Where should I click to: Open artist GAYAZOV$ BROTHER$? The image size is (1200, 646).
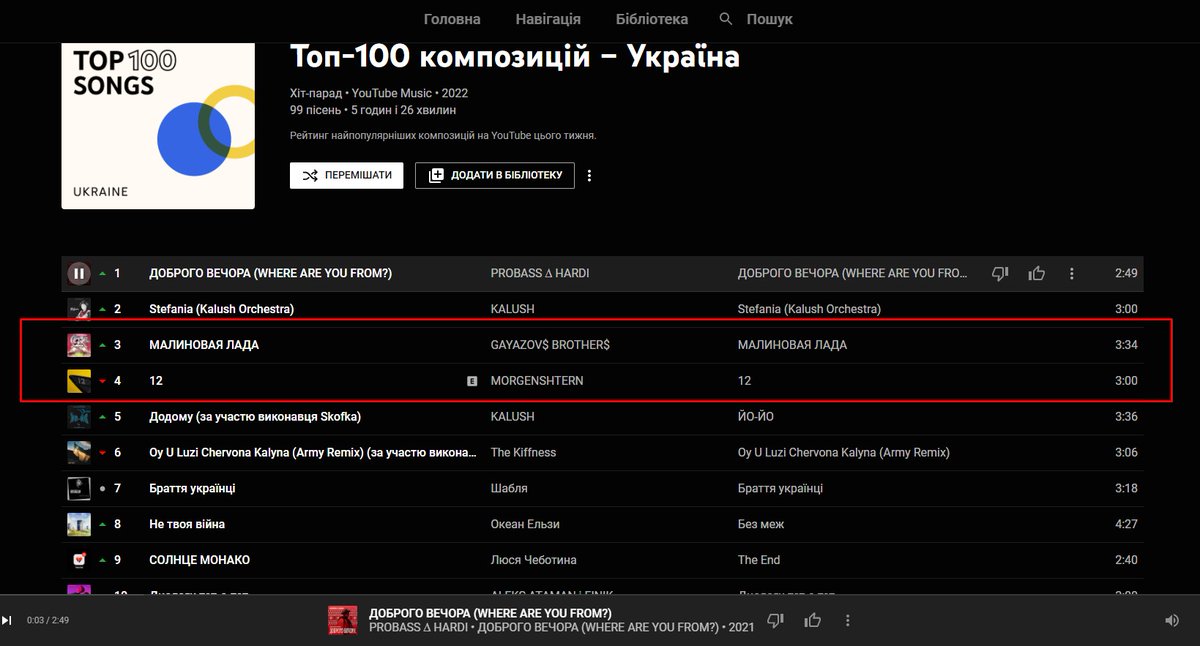[x=550, y=345]
